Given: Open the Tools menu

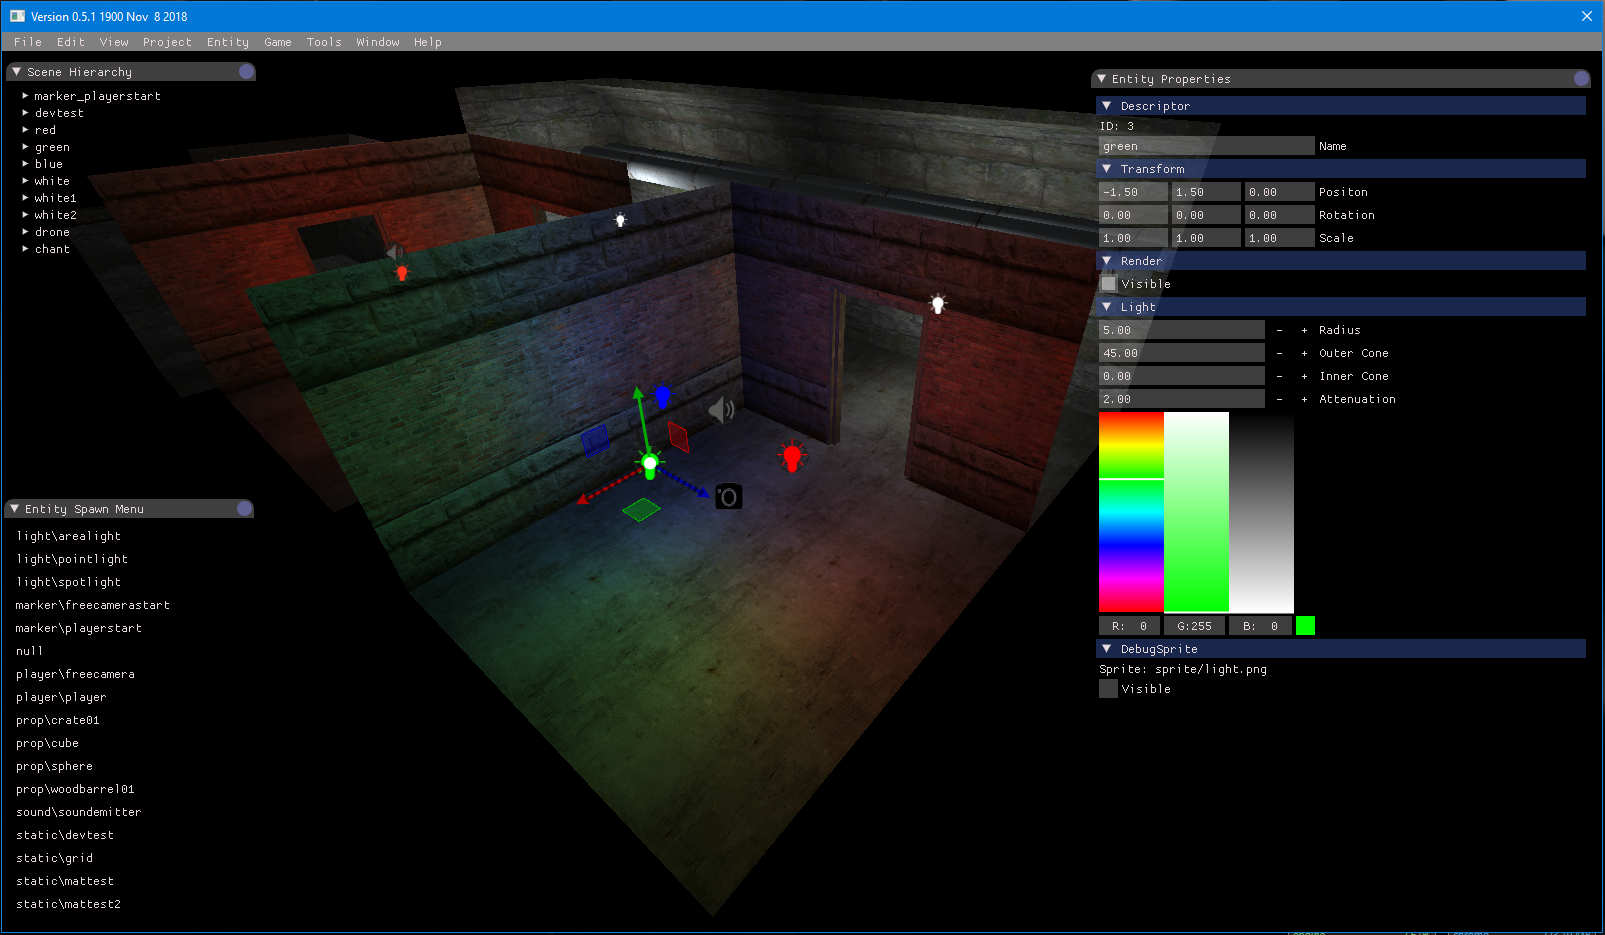Looking at the screenshot, I should click(324, 42).
